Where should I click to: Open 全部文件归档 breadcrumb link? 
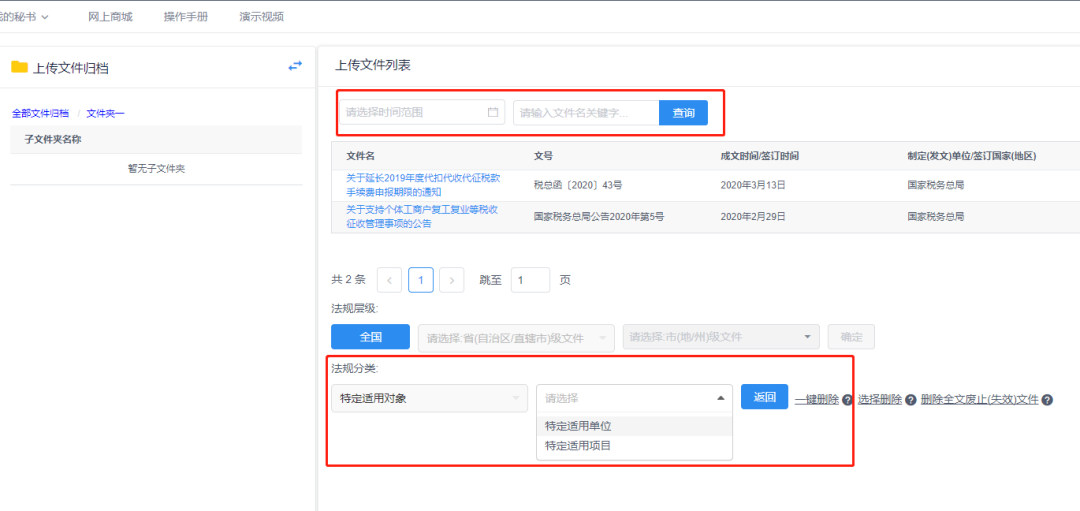(x=40, y=113)
